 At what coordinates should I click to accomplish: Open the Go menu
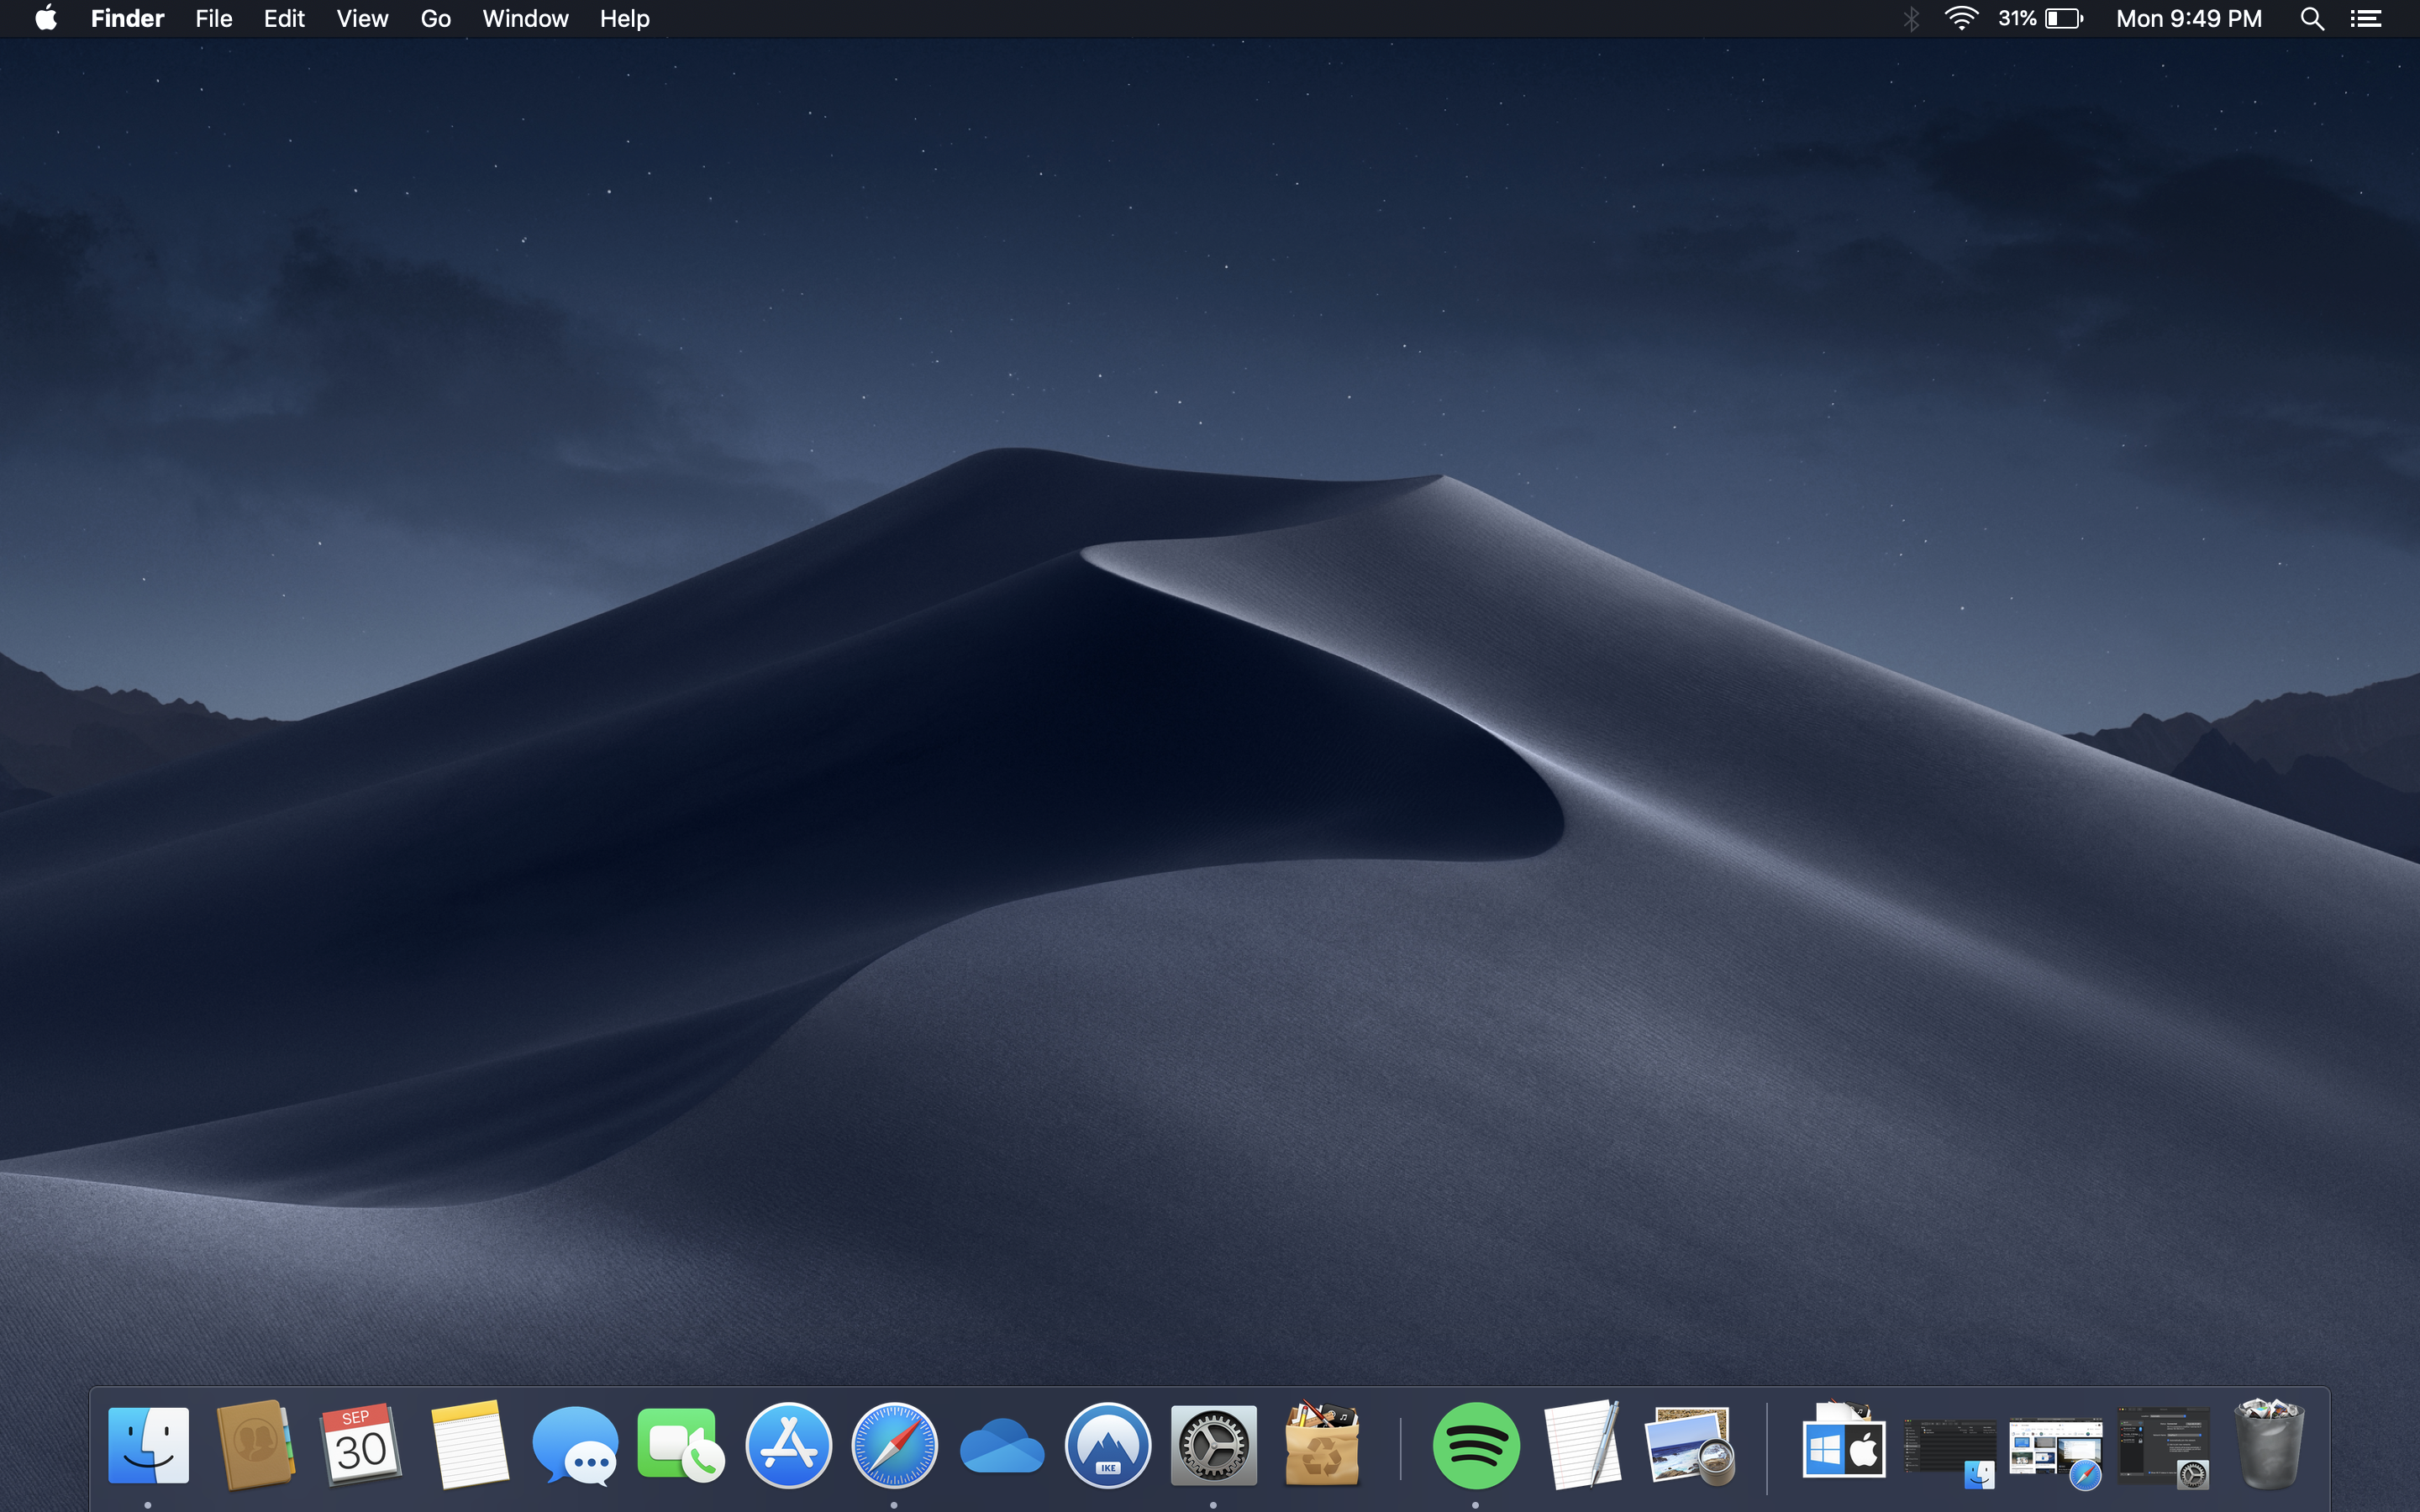point(435,19)
